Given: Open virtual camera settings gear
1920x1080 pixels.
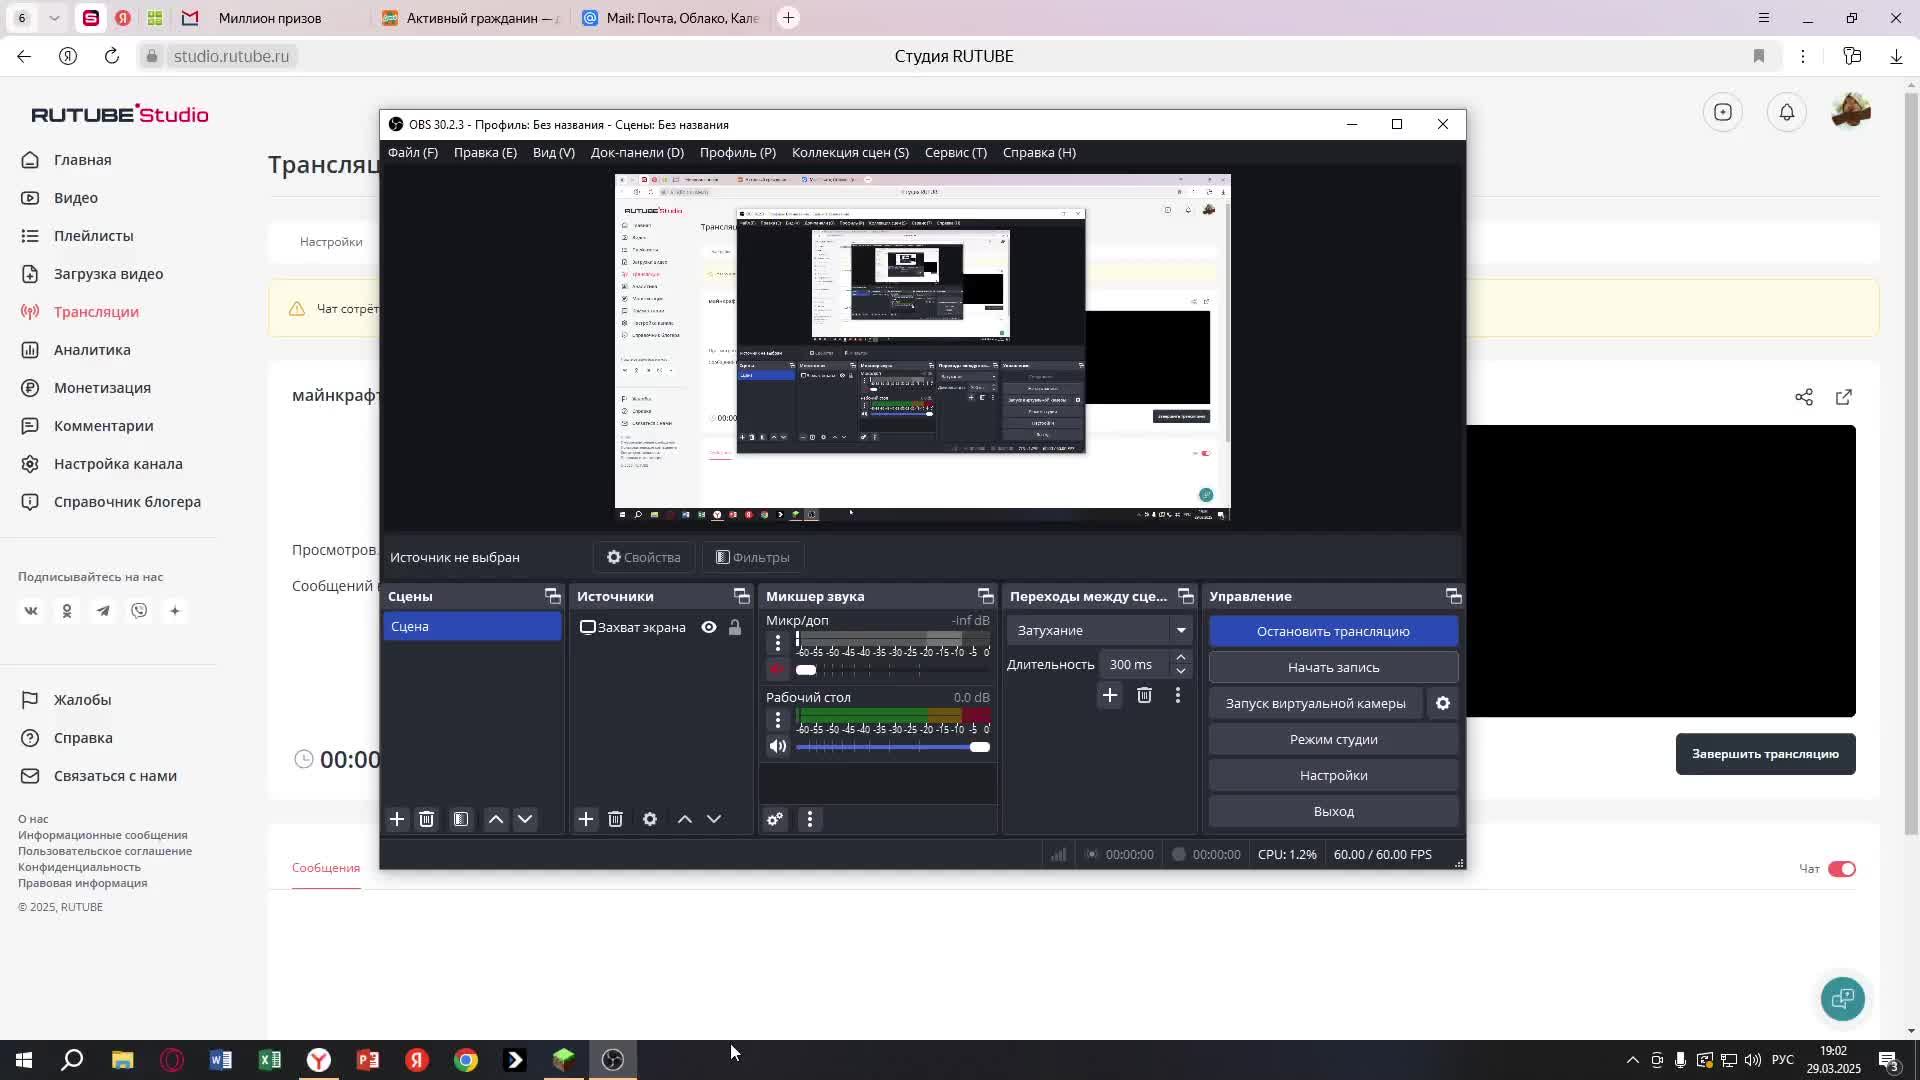Looking at the screenshot, I should coord(1443,704).
